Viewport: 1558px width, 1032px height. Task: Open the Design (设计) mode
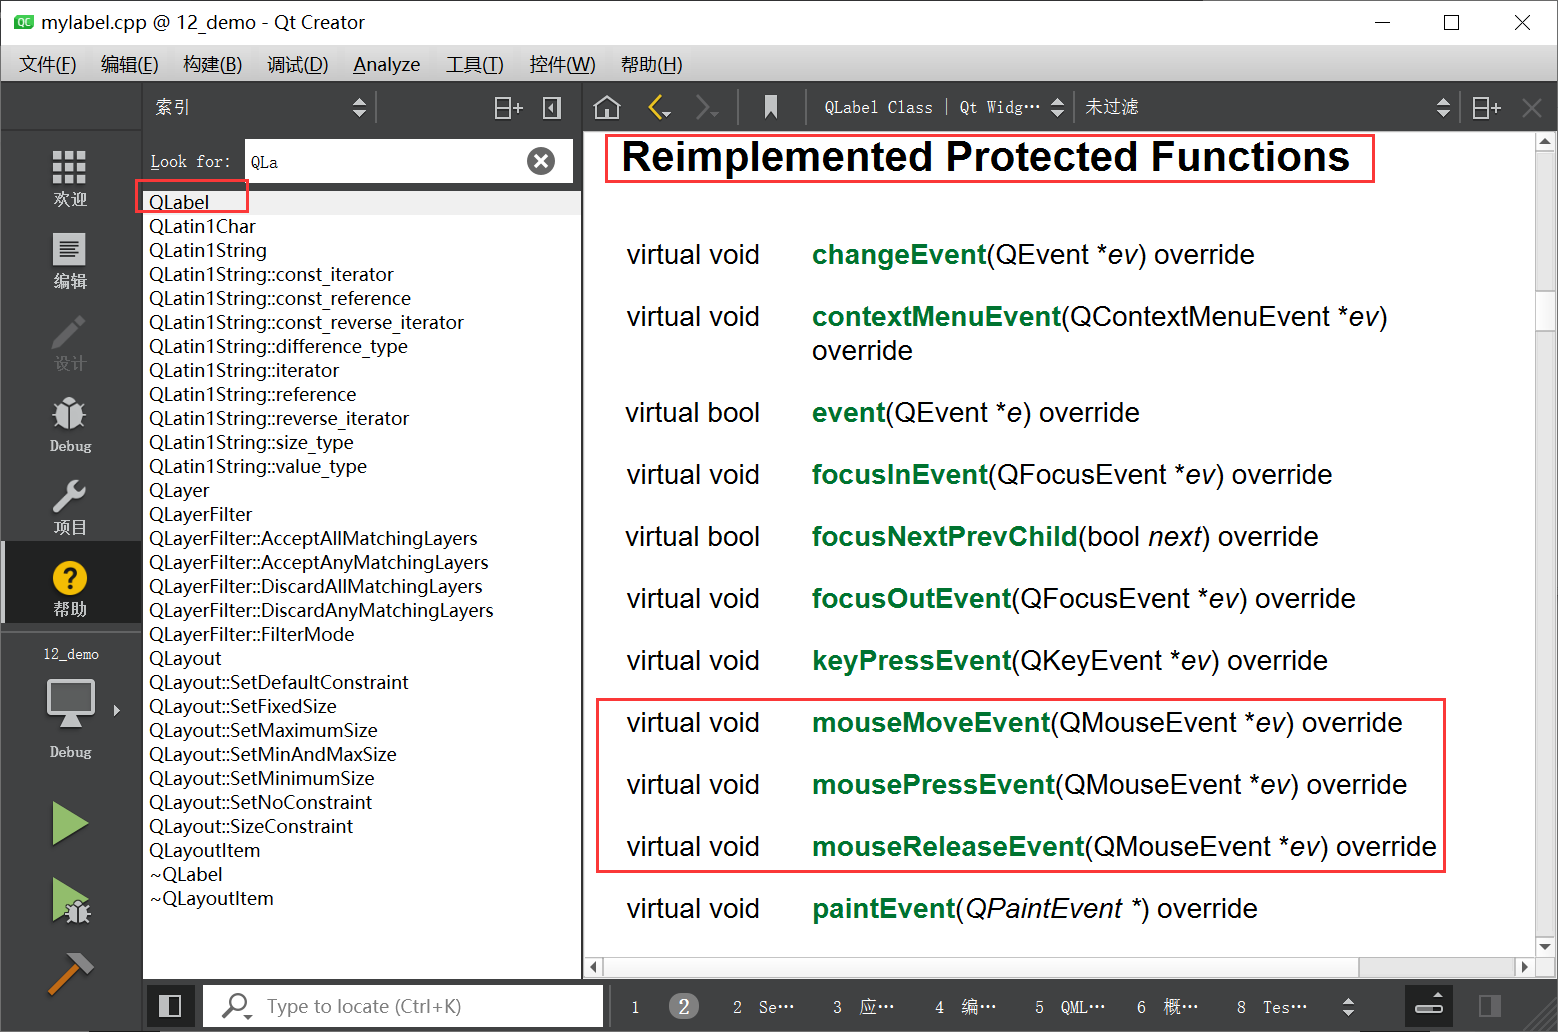click(x=70, y=341)
